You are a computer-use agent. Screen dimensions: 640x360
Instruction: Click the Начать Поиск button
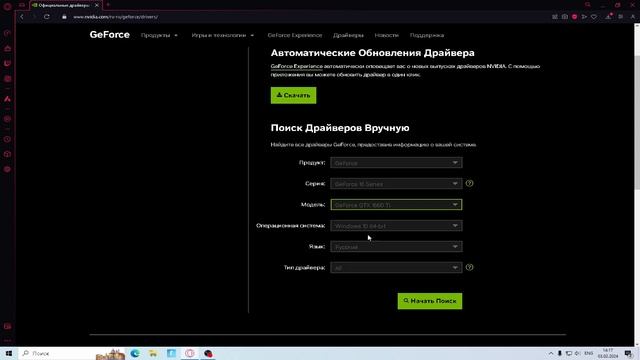coord(430,301)
